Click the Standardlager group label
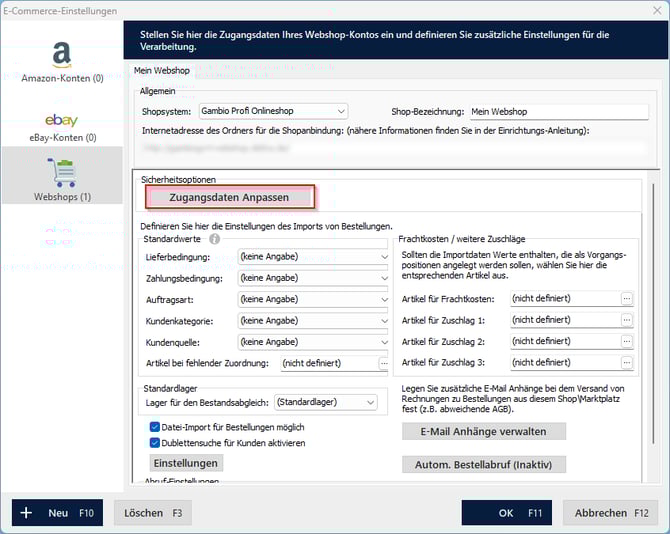 click(170, 388)
